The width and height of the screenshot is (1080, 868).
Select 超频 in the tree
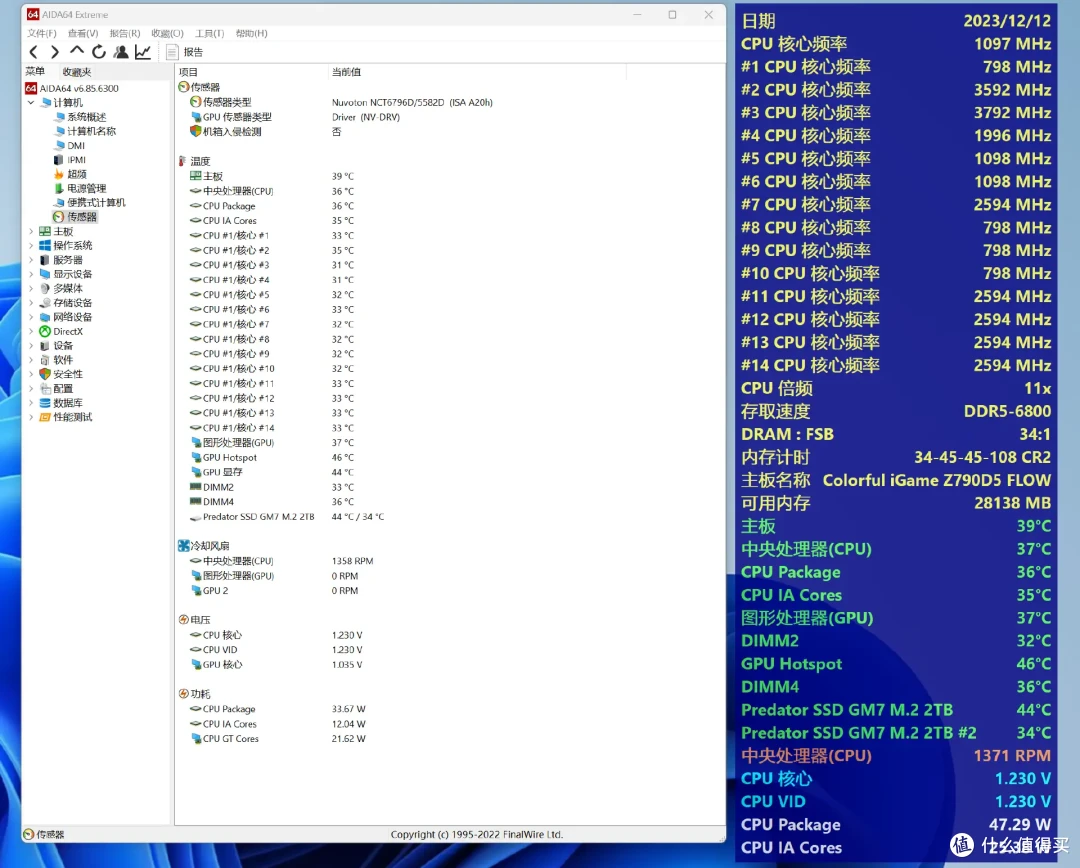point(70,174)
